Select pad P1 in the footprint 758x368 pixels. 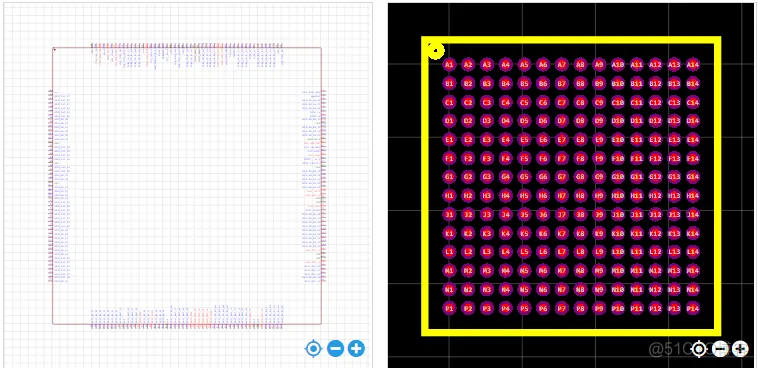[449, 309]
